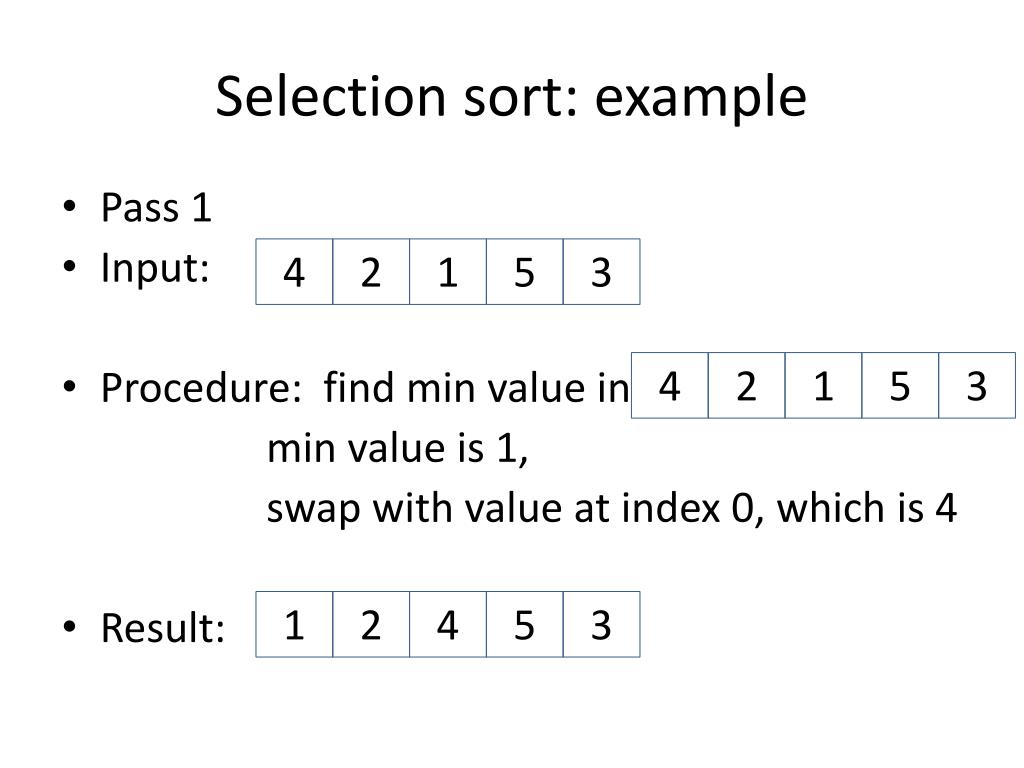Image resolution: width=1024 pixels, height=768 pixels.
Task: Click the 'Input:' label
Action: 155,268
